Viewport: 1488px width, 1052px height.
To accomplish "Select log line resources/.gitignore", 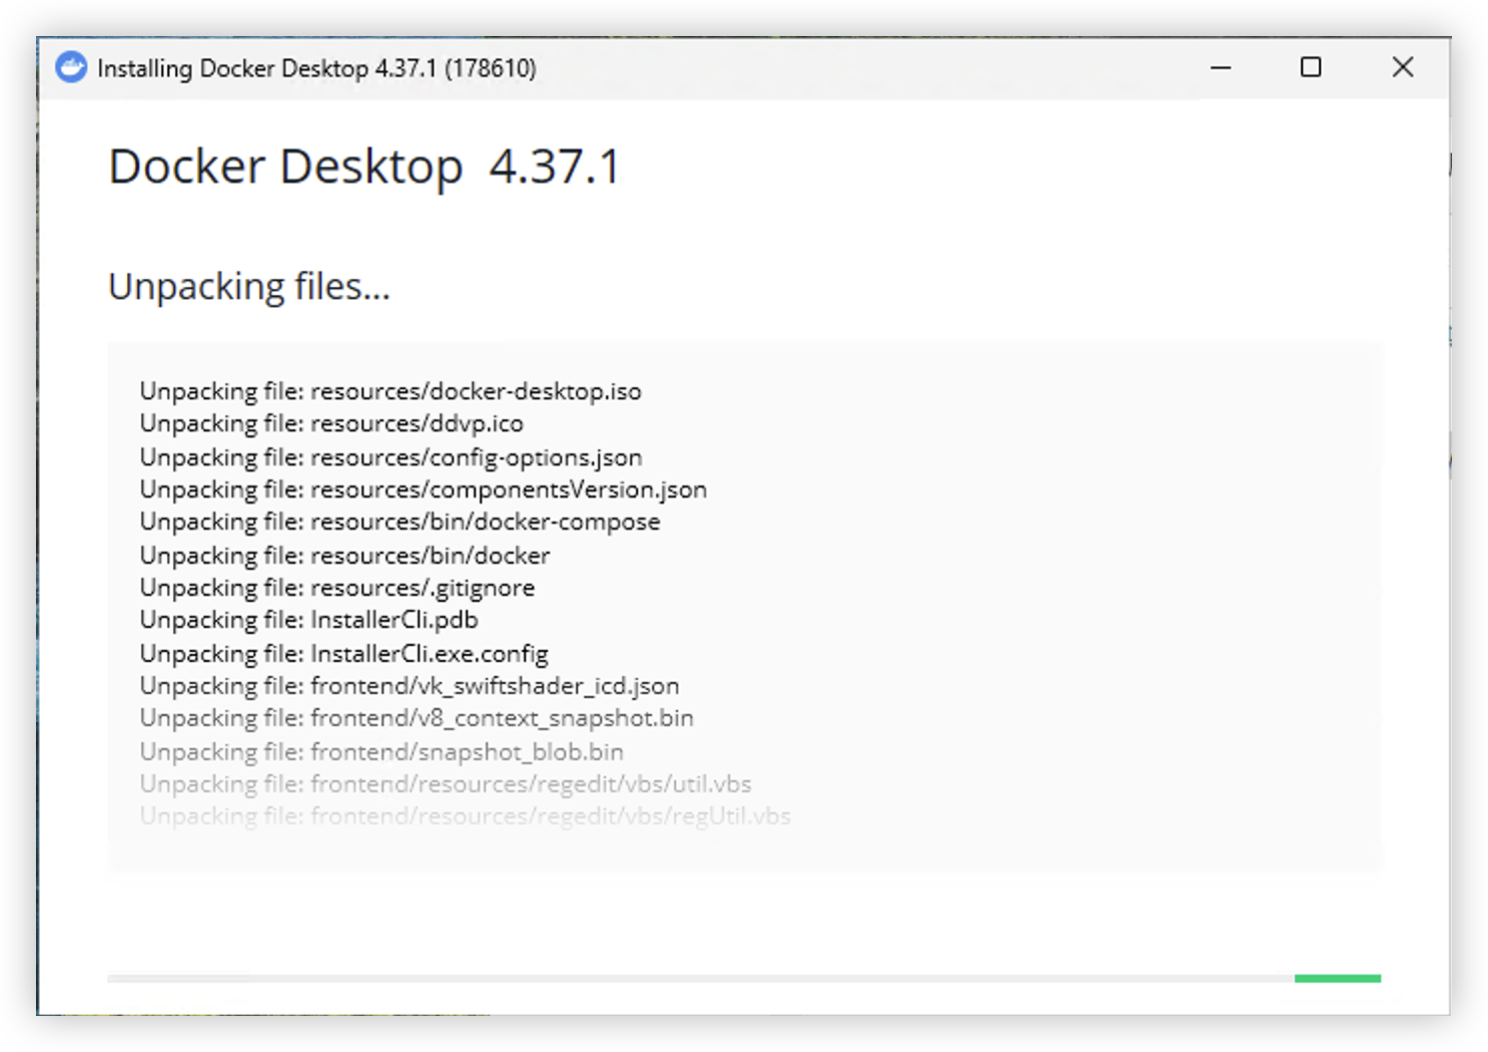I will coord(337,587).
